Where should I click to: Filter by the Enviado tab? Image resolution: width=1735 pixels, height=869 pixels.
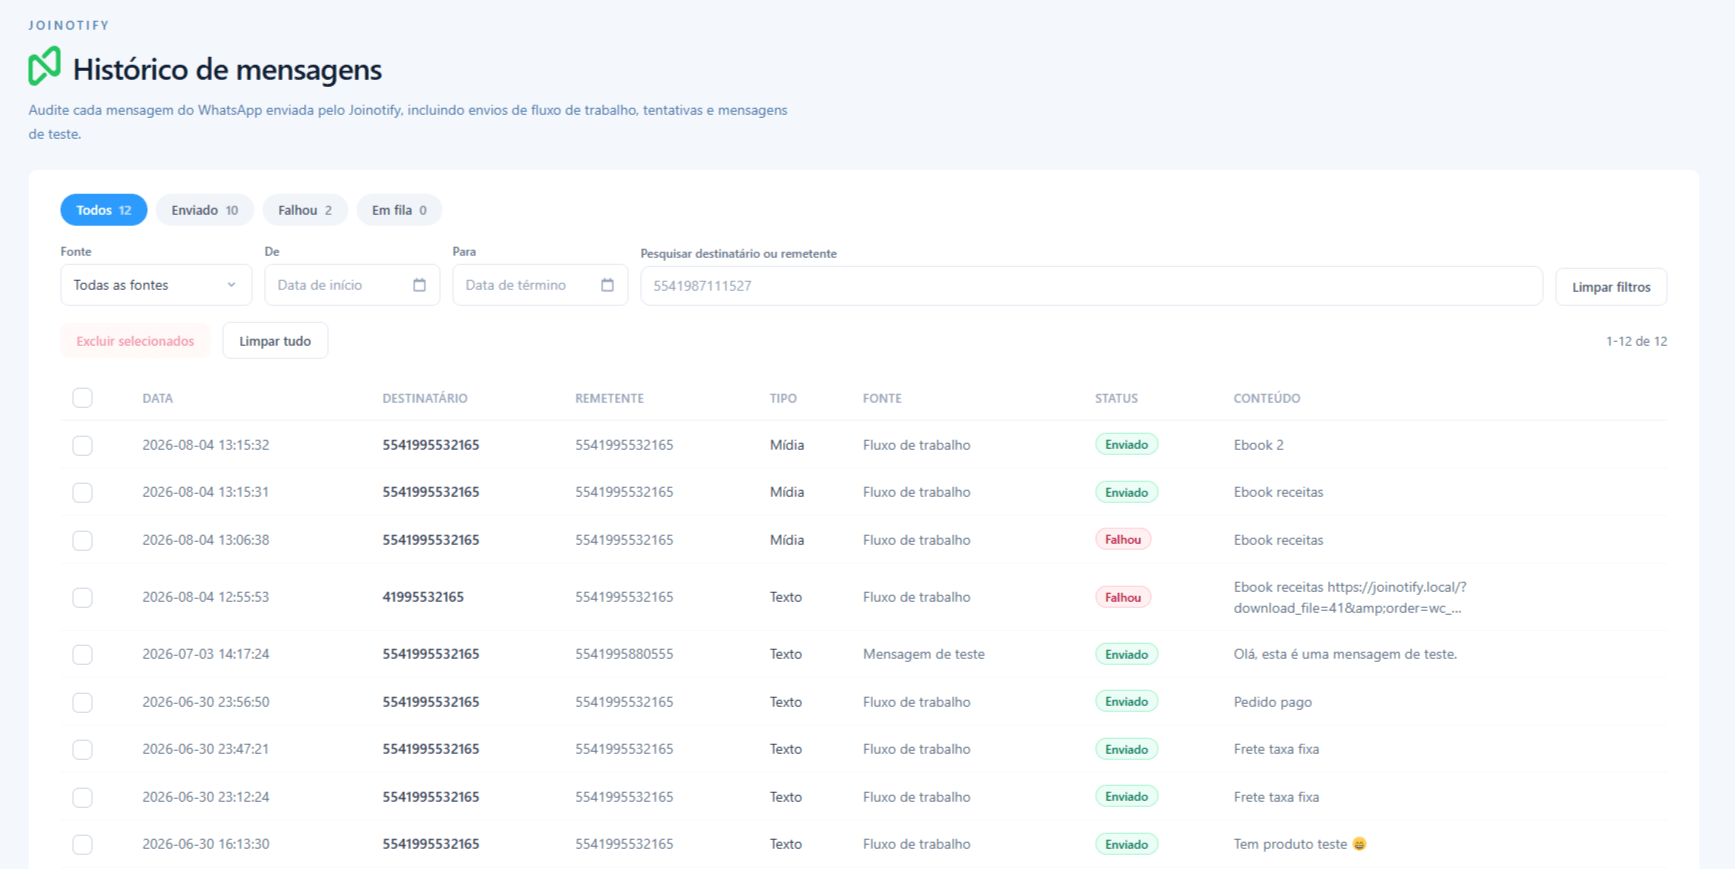pos(205,210)
